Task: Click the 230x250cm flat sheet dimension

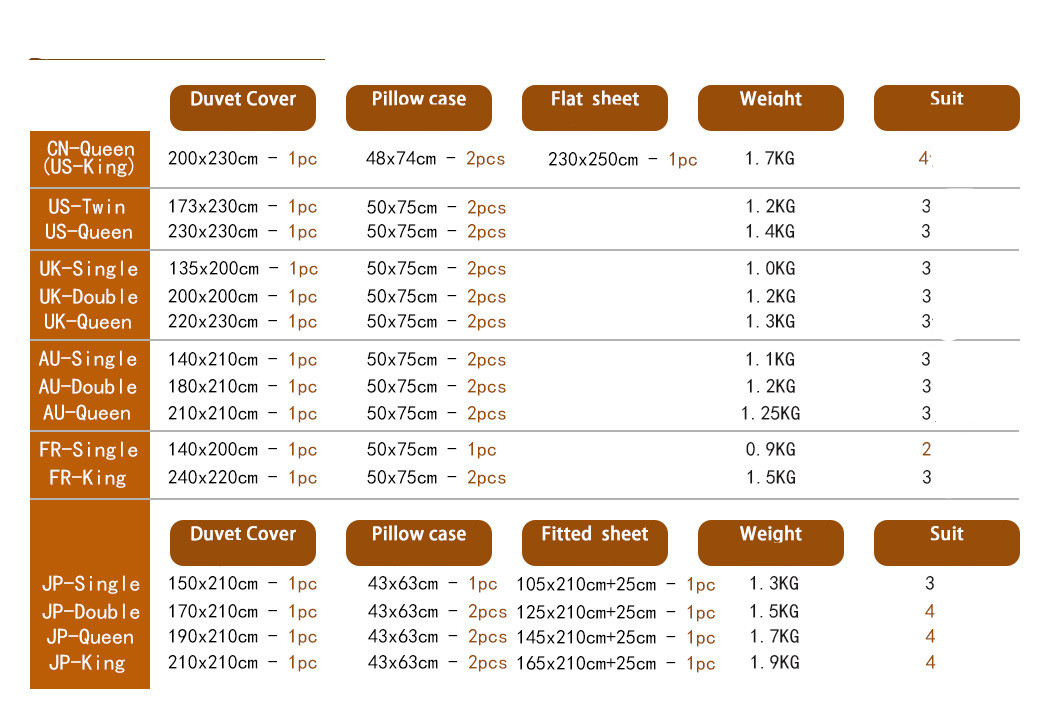Action: click(x=593, y=160)
